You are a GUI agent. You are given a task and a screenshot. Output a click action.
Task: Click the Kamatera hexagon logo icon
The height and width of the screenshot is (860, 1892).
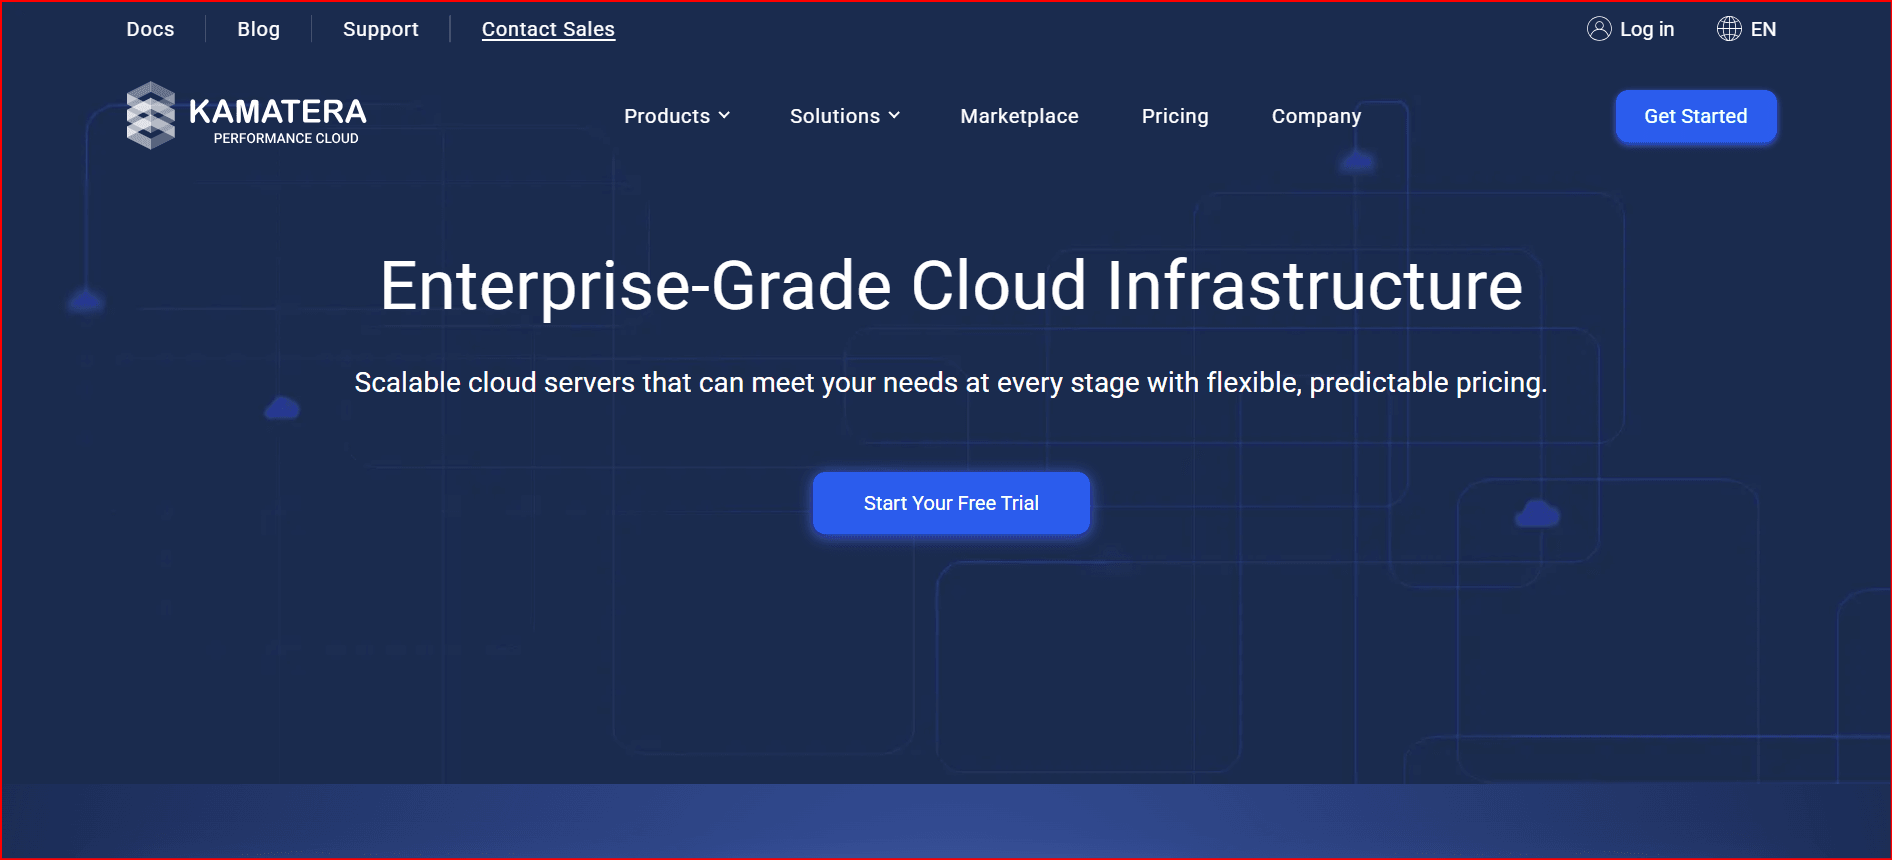point(151,116)
